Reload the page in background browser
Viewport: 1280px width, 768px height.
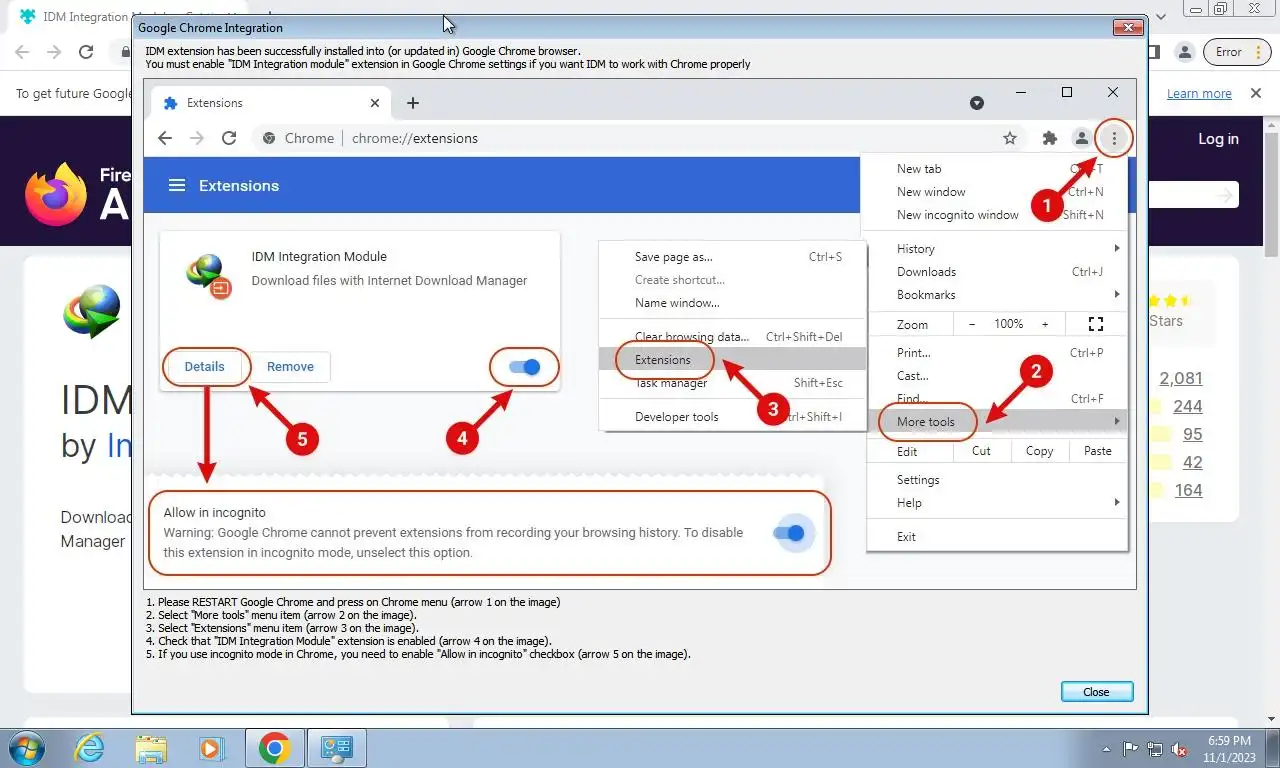[86, 52]
